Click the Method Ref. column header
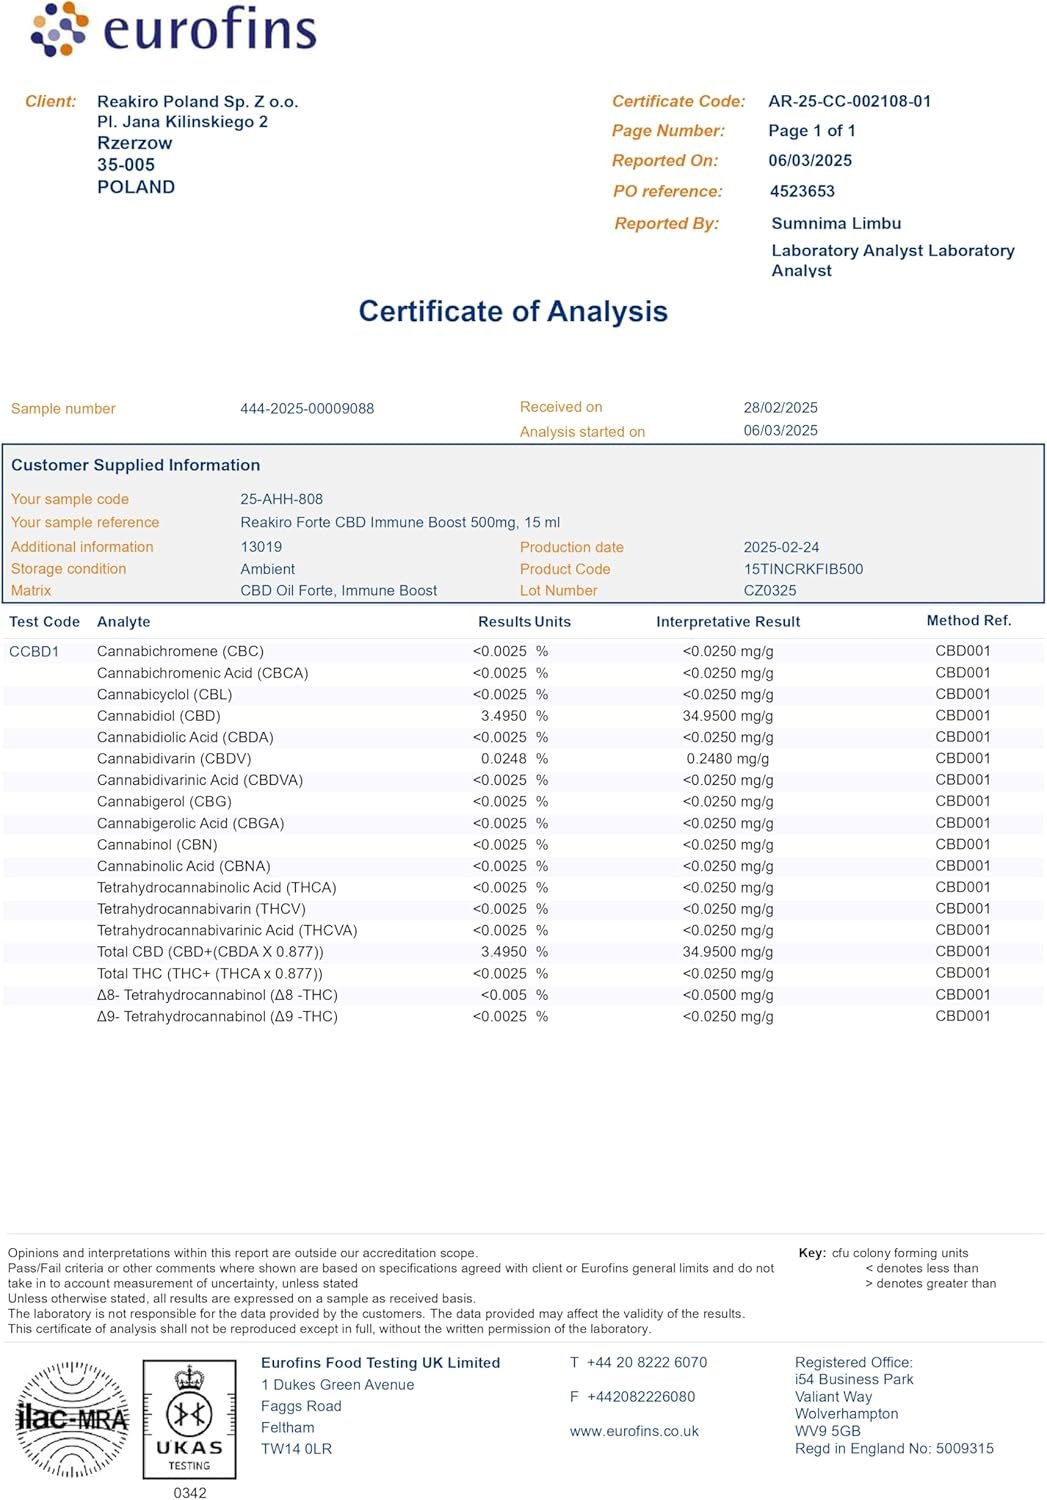Image resolution: width=1047 pixels, height=1500 pixels. pos(968,621)
